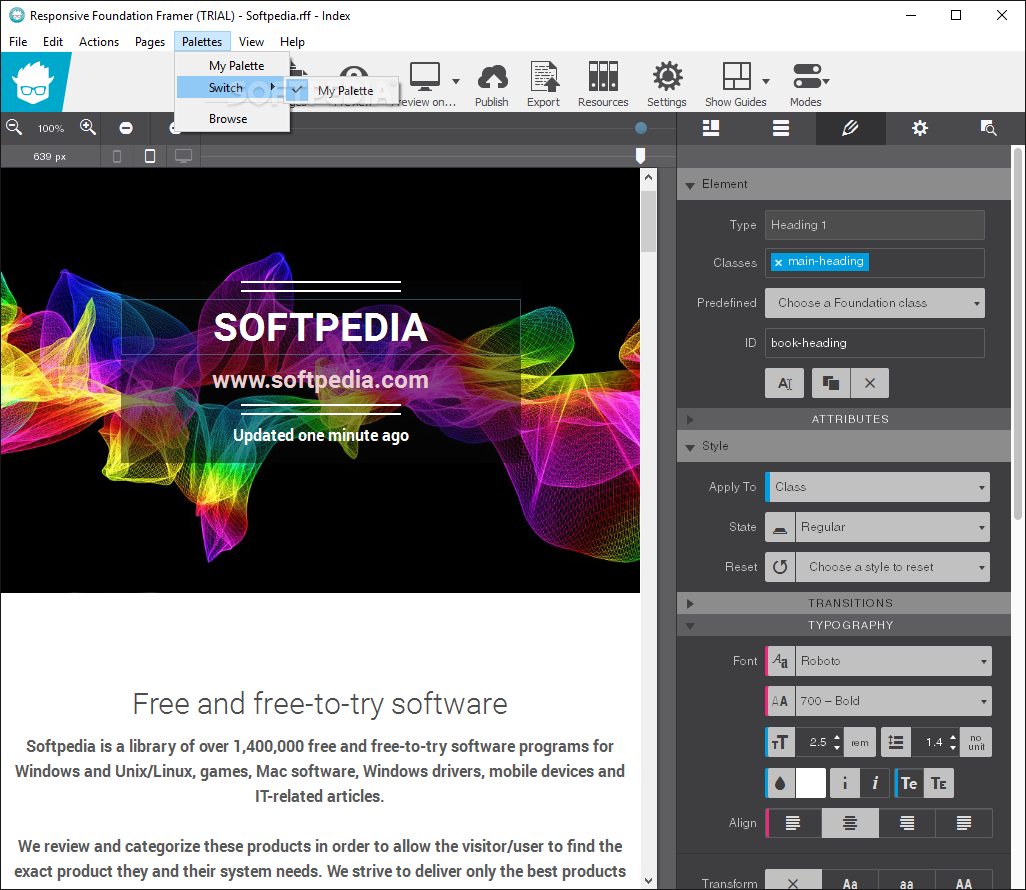
Task: Open the Predefined Foundation class dropdown
Action: tap(875, 303)
